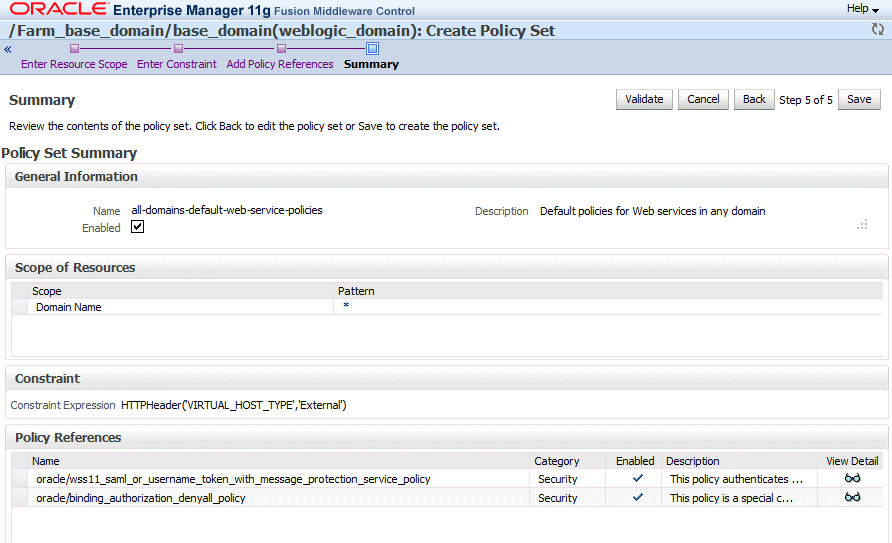The width and height of the screenshot is (892, 543).
Task: Select the Domain Name scope row
Action: 447,307
